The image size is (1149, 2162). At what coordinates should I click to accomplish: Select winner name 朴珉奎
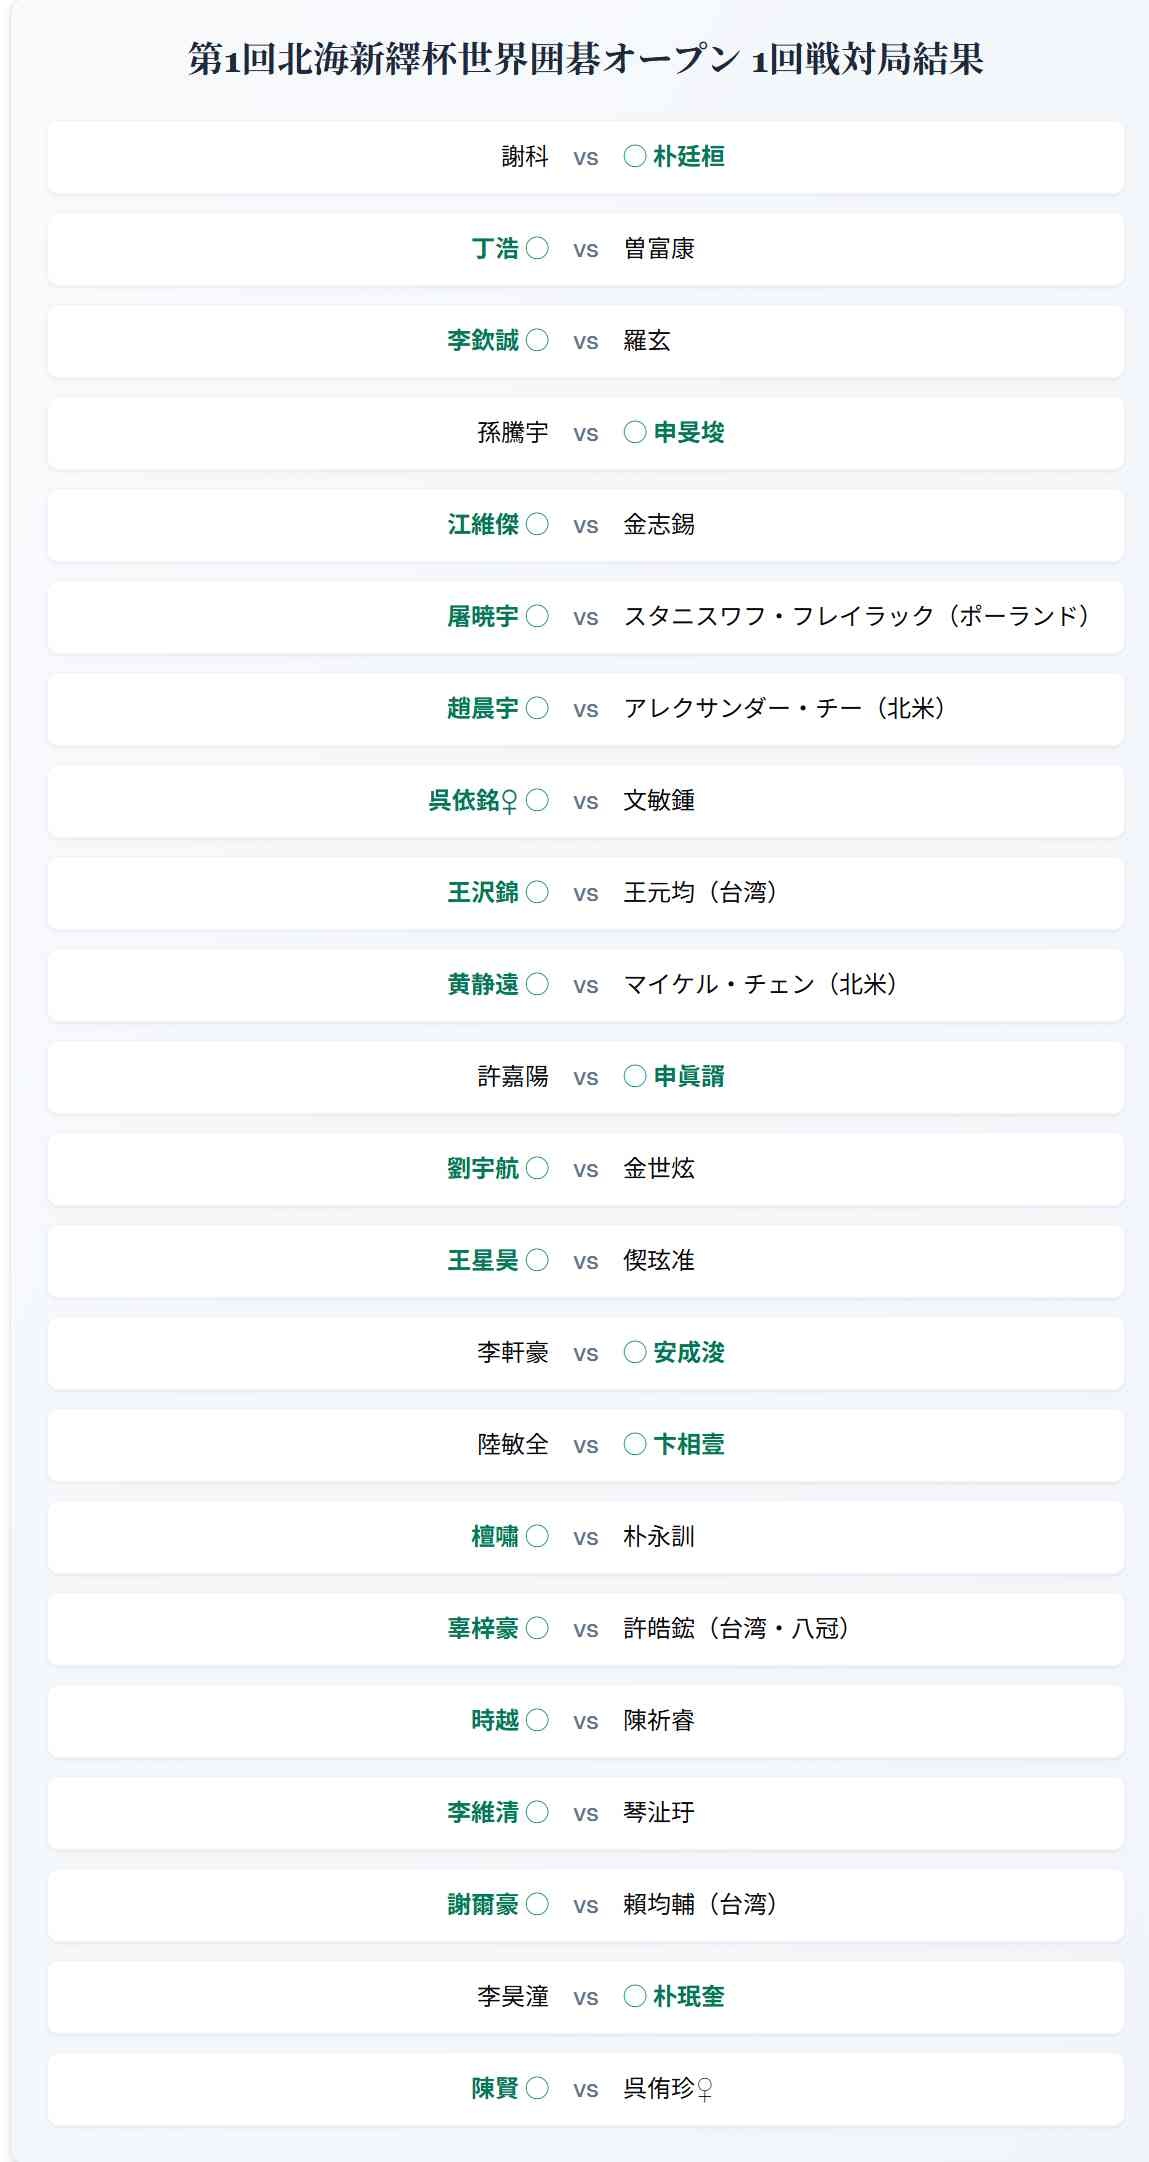(689, 1996)
